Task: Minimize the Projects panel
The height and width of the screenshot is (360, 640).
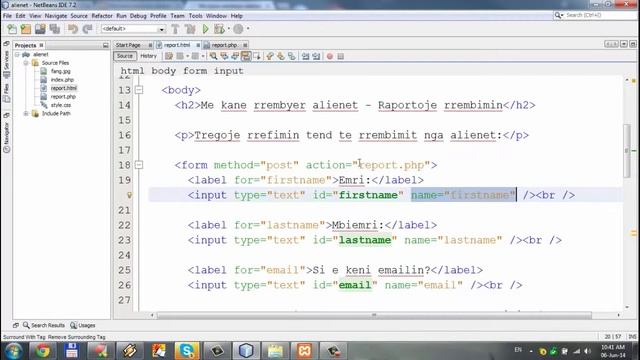Action: coord(106,45)
